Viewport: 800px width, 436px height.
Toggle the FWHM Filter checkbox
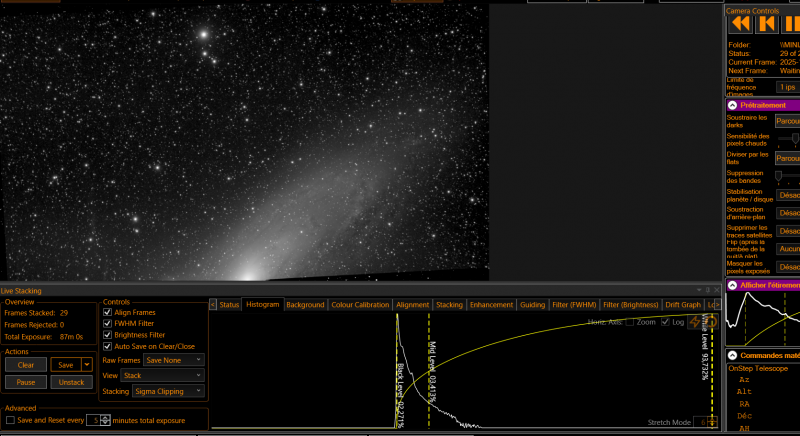coord(108,323)
